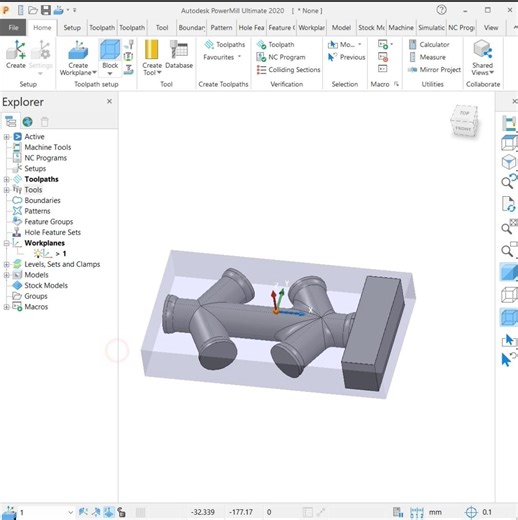Run Toolpath verification

(x=276, y=44)
